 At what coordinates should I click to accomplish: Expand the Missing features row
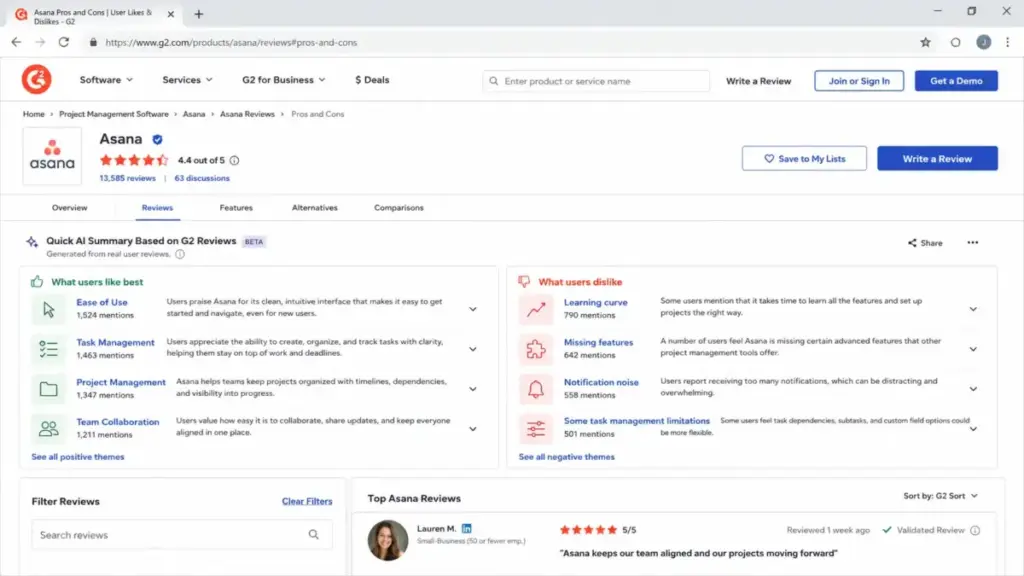pos(973,349)
